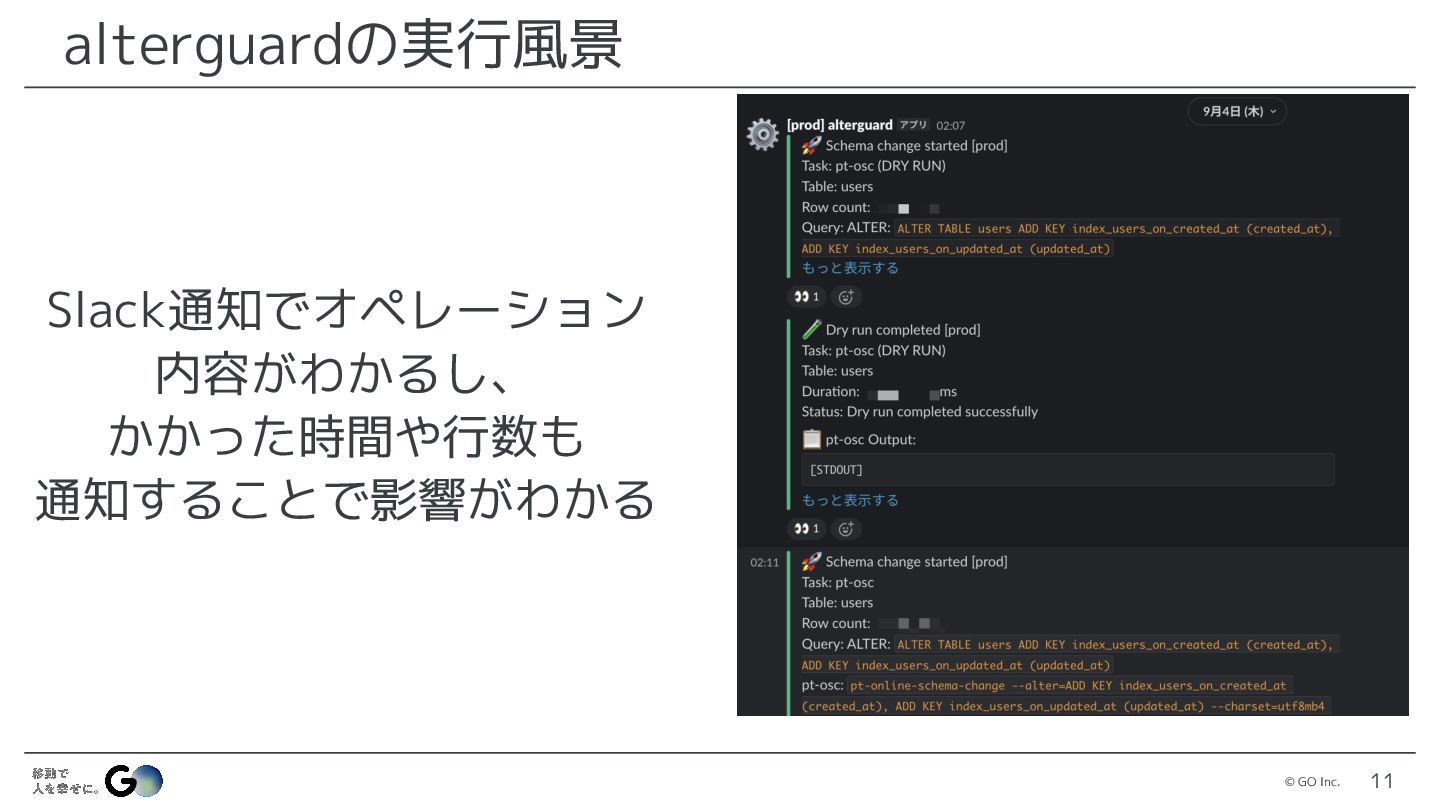This screenshot has height=810, width=1440.
Task: Click the clipboard emoji next to pt-osc Output
Action: point(812,439)
